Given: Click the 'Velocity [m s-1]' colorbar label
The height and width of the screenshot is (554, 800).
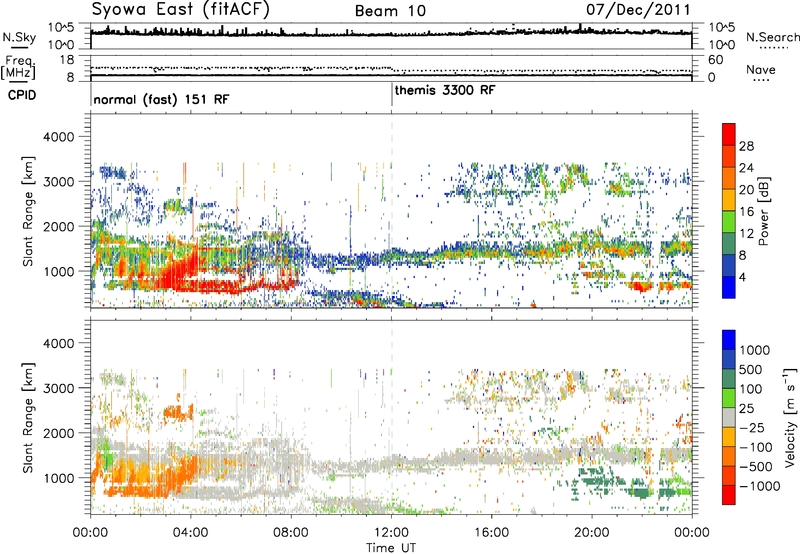Looking at the screenshot, I should click(x=790, y=417).
